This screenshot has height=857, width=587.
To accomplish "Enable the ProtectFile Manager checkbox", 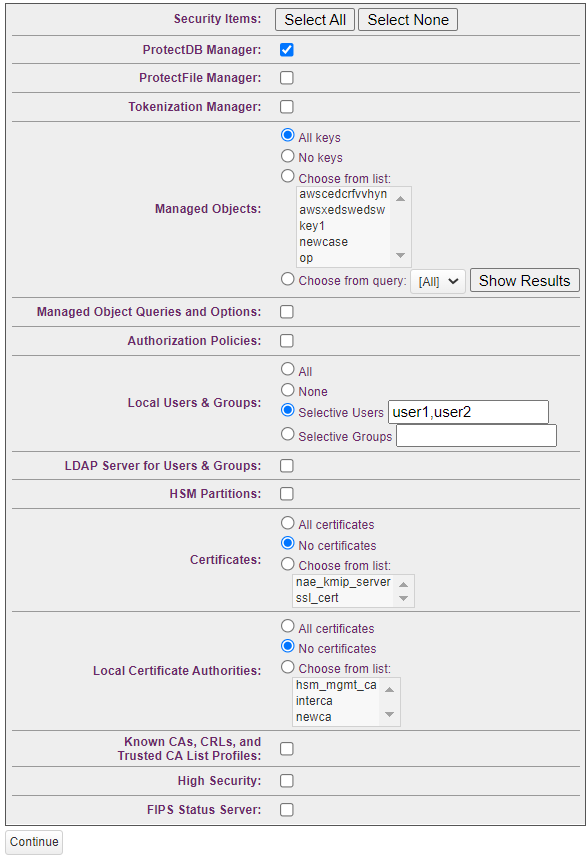I will (286, 78).
